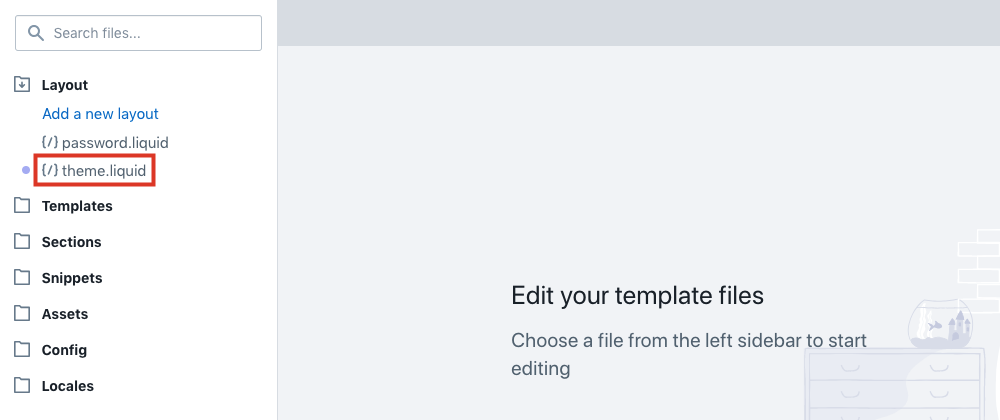
Task: Open the Config folder label
Action: pyautogui.click(x=64, y=351)
